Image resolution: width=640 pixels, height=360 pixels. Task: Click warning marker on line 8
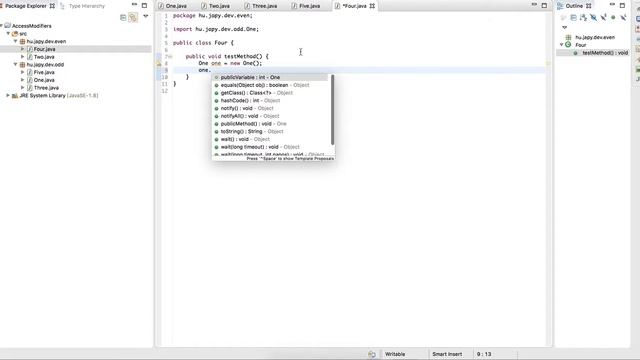159,63
